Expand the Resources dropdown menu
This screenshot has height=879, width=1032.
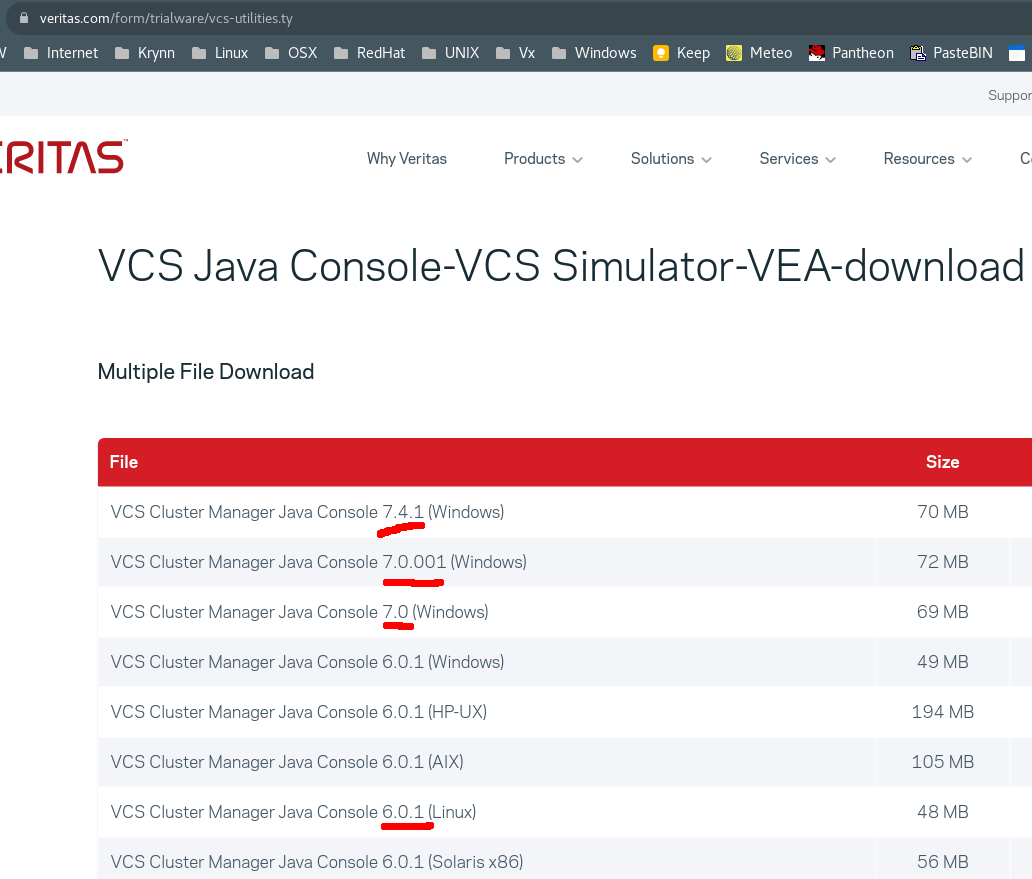click(x=927, y=159)
